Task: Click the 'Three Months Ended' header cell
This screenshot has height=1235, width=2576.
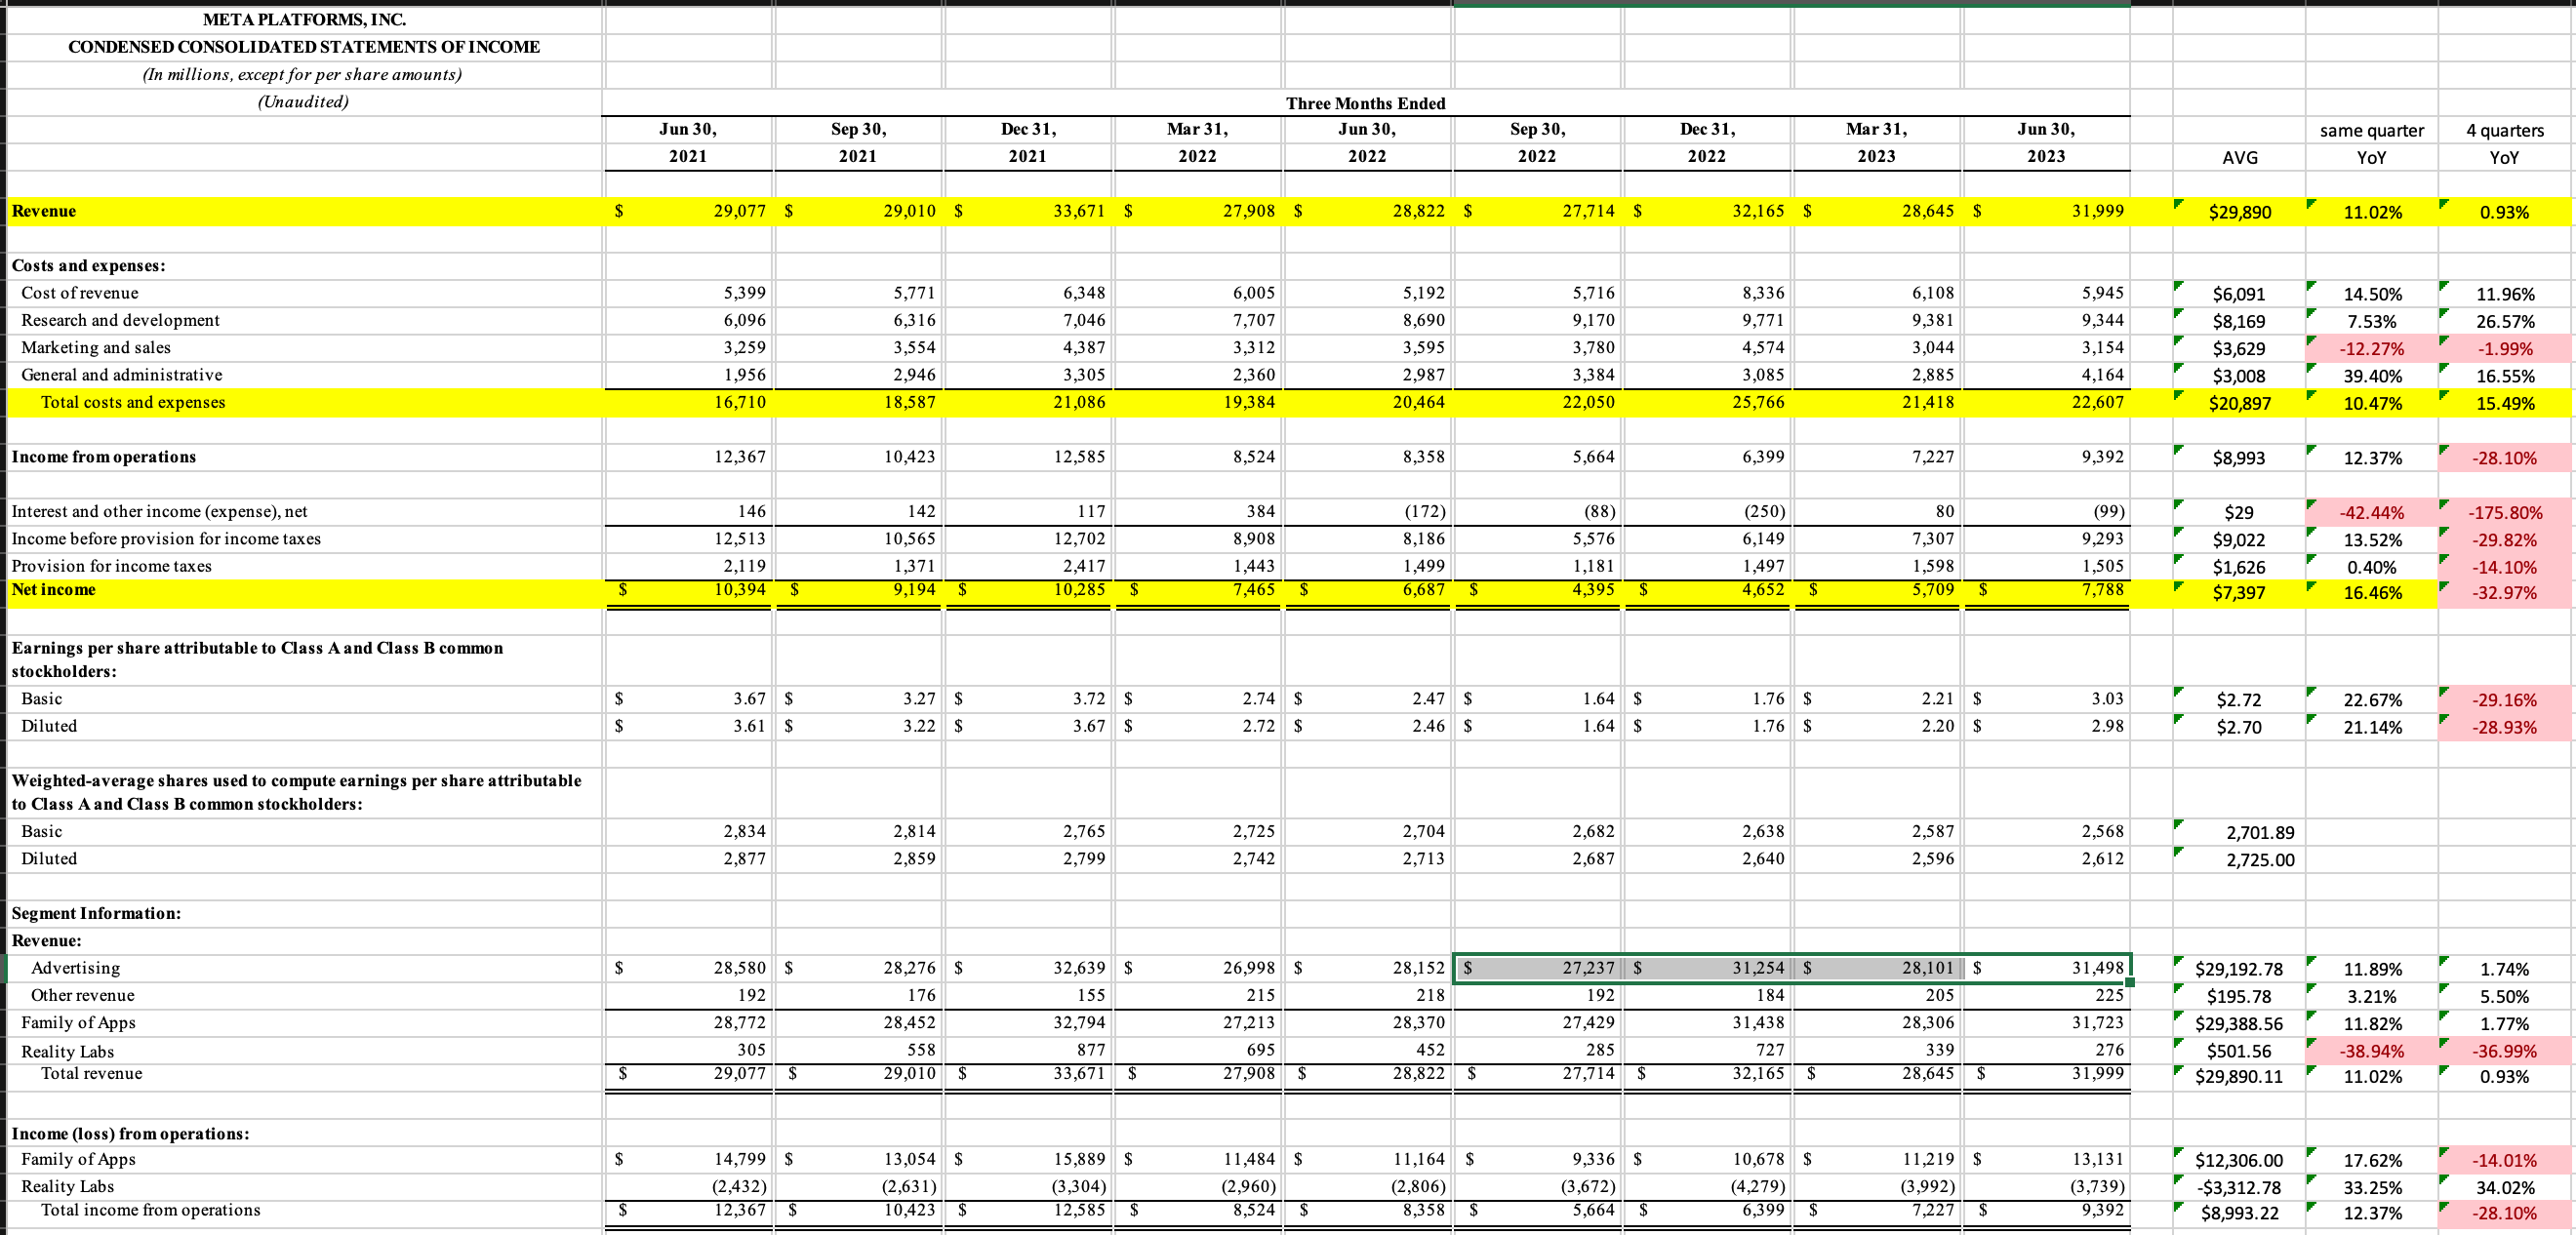Action: click(x=1365, y=103)
